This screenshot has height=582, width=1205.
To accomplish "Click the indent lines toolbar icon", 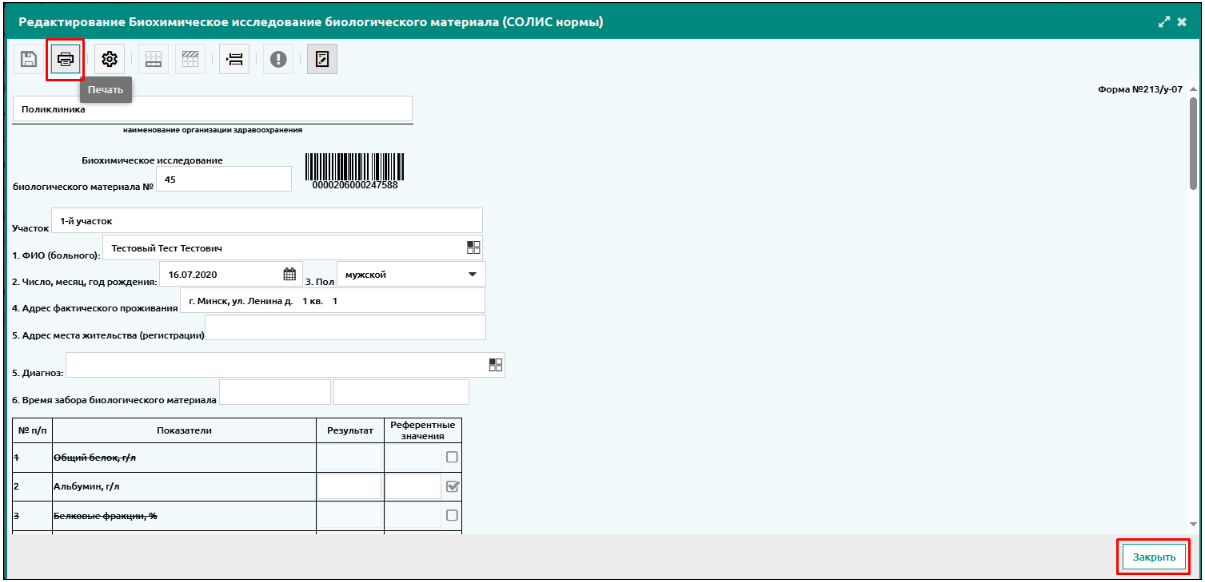I will [x=233, y=60].
